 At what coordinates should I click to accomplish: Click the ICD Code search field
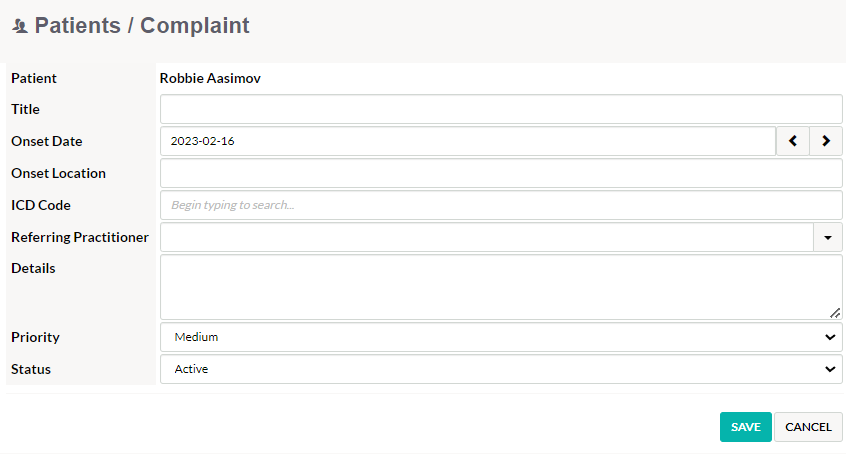[501, 205]
